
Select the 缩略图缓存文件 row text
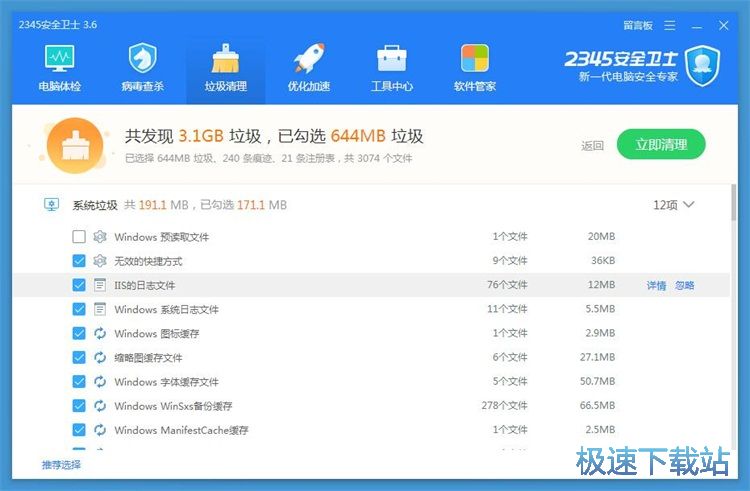point(148,358)
